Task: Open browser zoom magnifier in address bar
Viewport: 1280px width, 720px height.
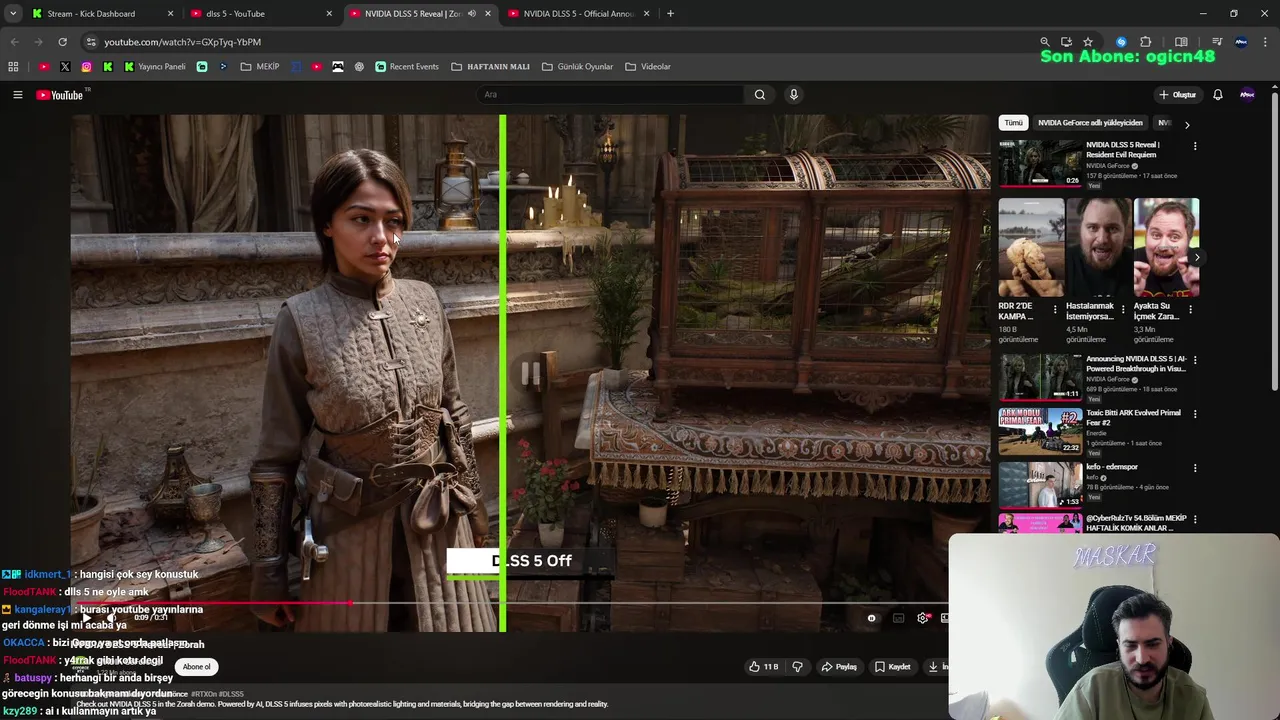Action: click(x=1044, y=42)
